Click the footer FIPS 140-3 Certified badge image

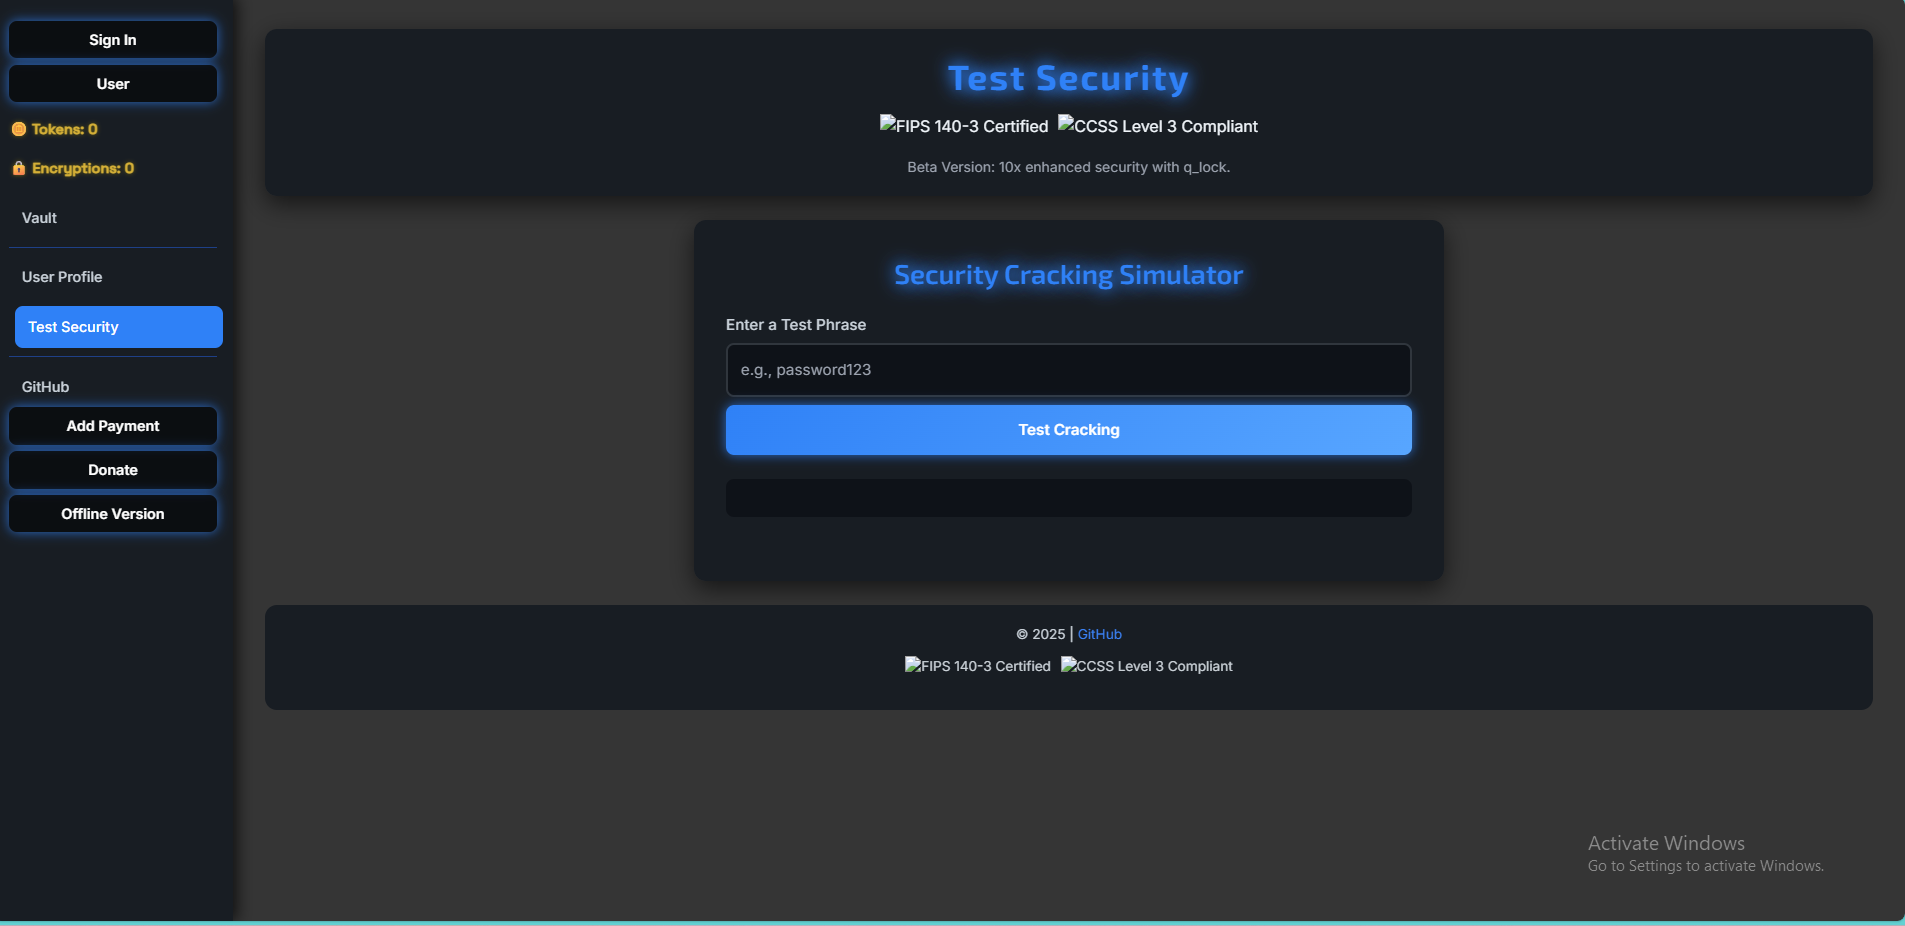tap(977, 666)
